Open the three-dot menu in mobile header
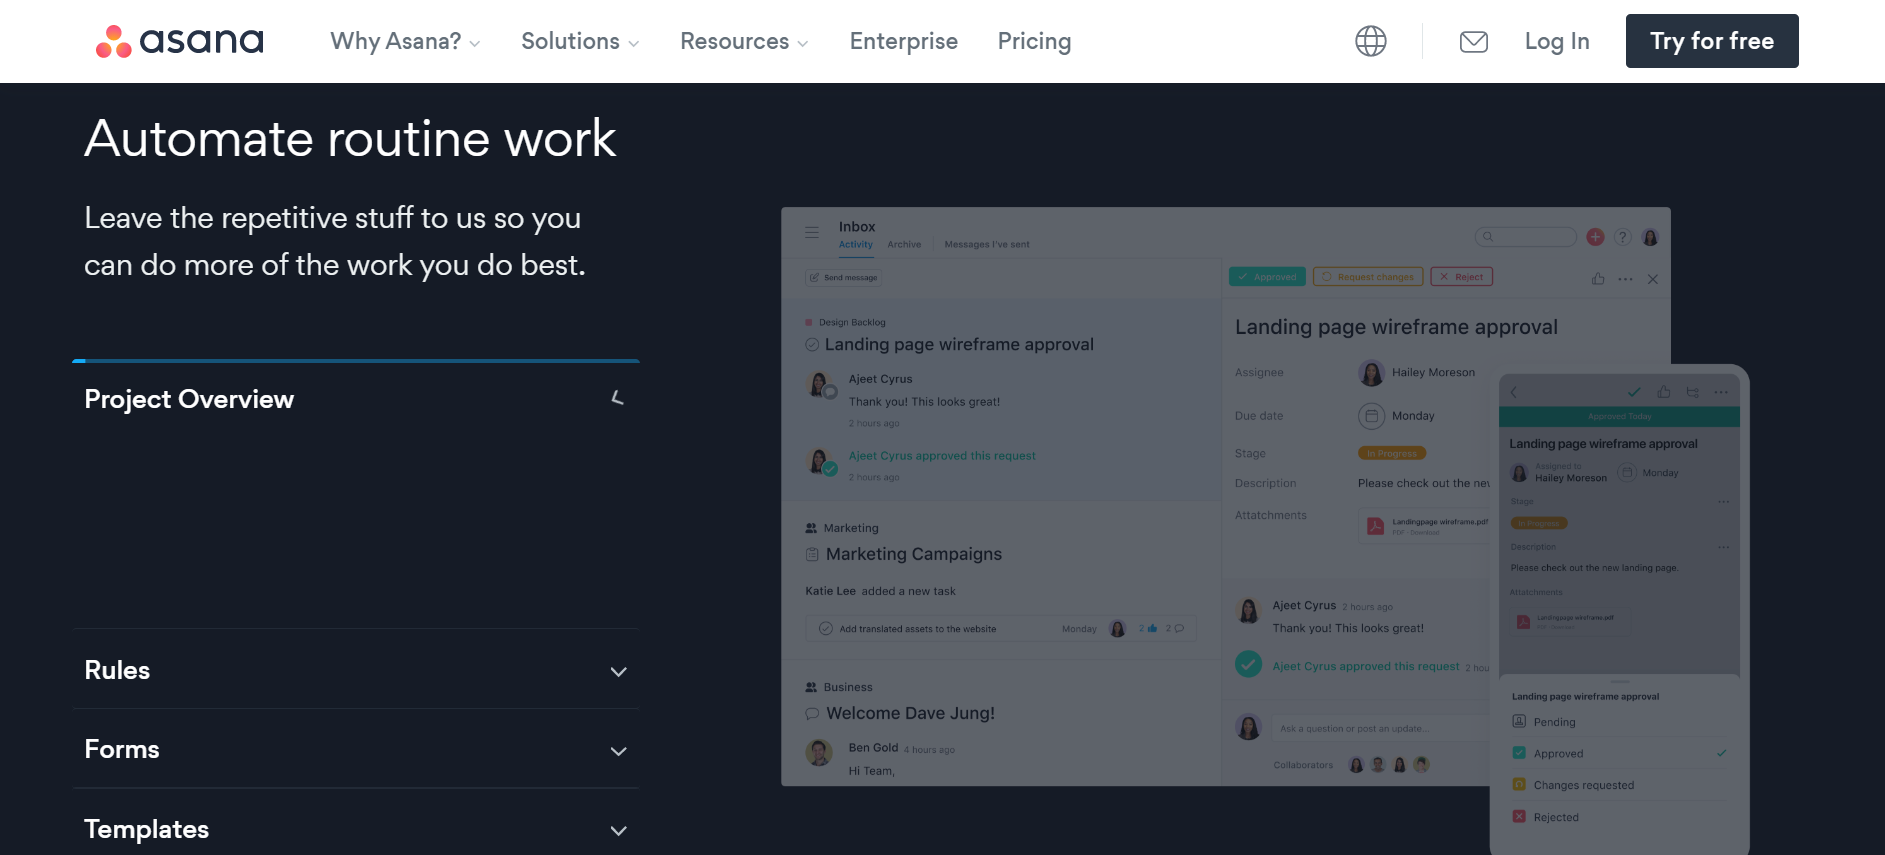This screenshot has height=855, width=1885. (x=1721, y=392)
